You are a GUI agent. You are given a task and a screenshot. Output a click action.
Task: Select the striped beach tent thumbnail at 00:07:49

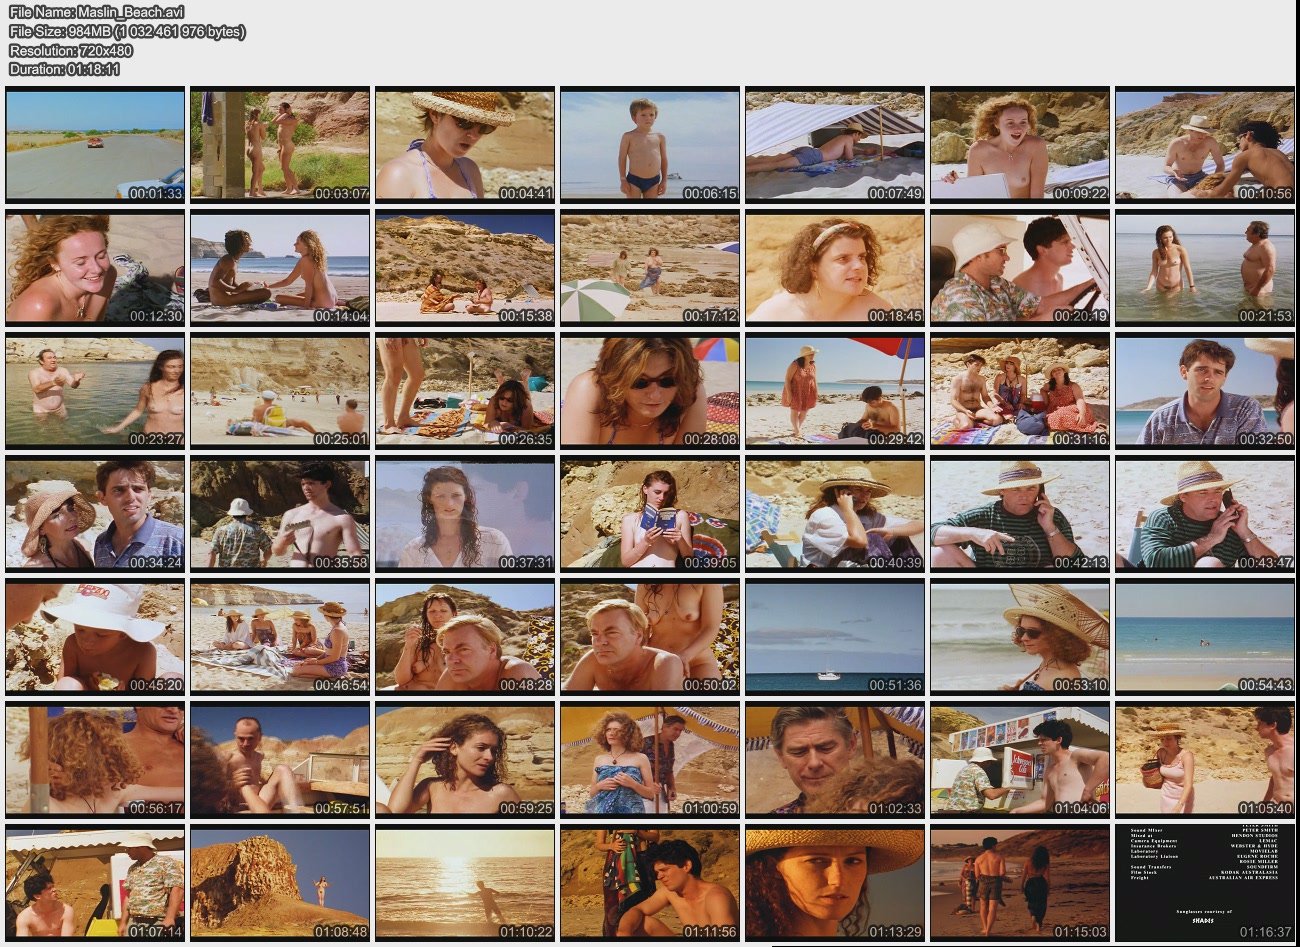point(835,145)
